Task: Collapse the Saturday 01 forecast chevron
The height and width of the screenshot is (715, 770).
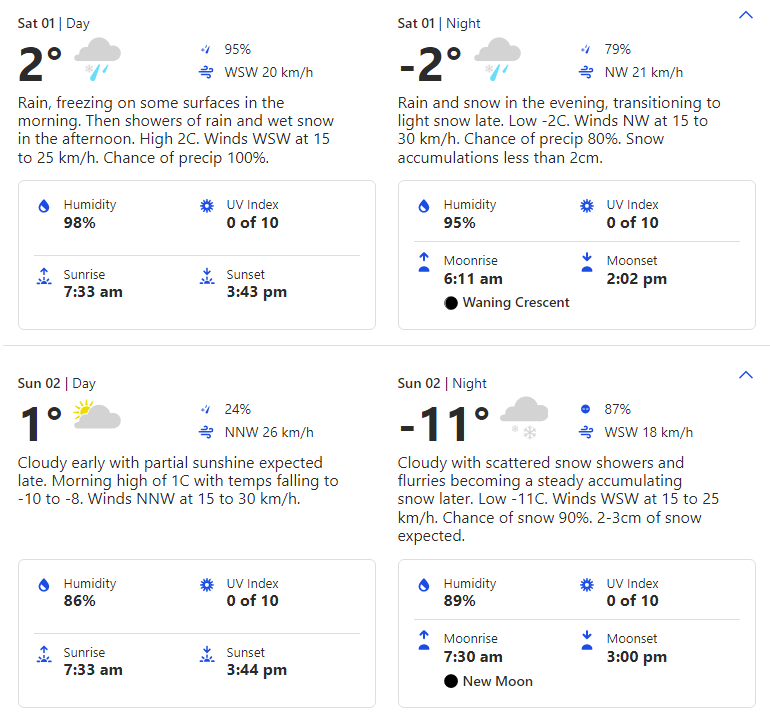Action: 745,15
